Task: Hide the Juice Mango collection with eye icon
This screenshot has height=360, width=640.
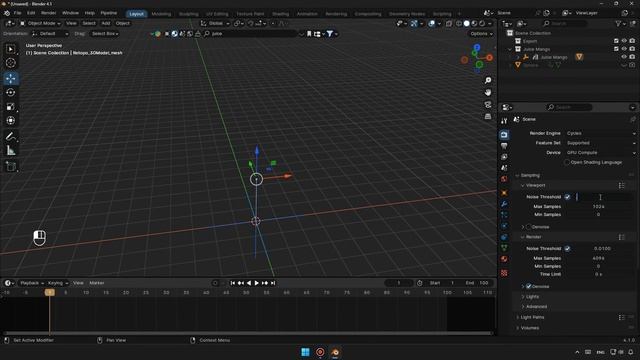Action: coord(624,49)
